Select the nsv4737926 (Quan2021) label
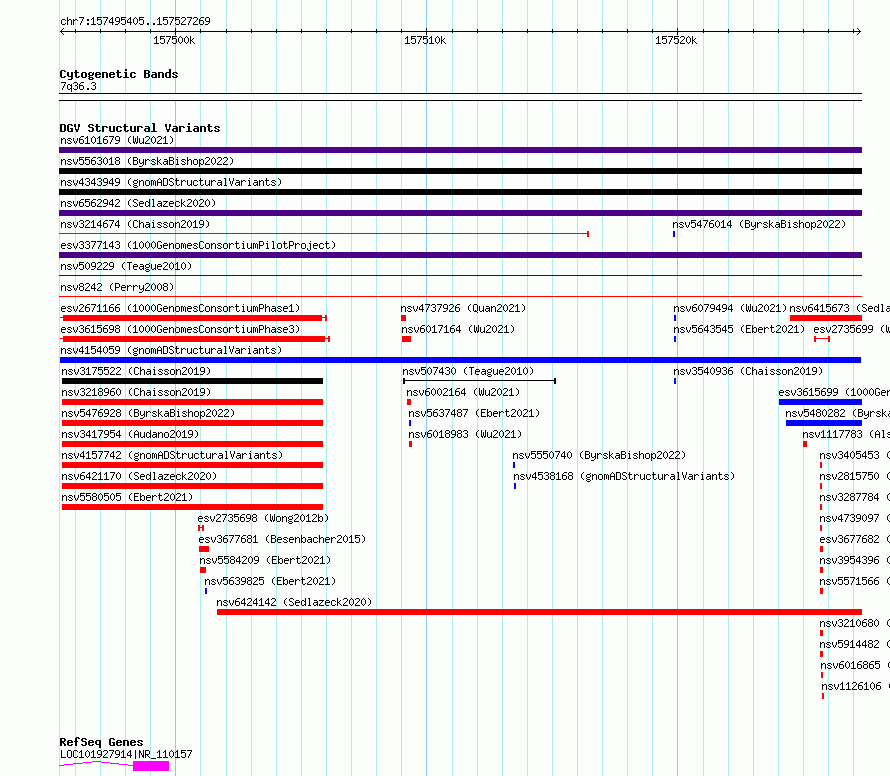Image resolution: width=890 pixels, height=776 pixels. coord(463,308)
